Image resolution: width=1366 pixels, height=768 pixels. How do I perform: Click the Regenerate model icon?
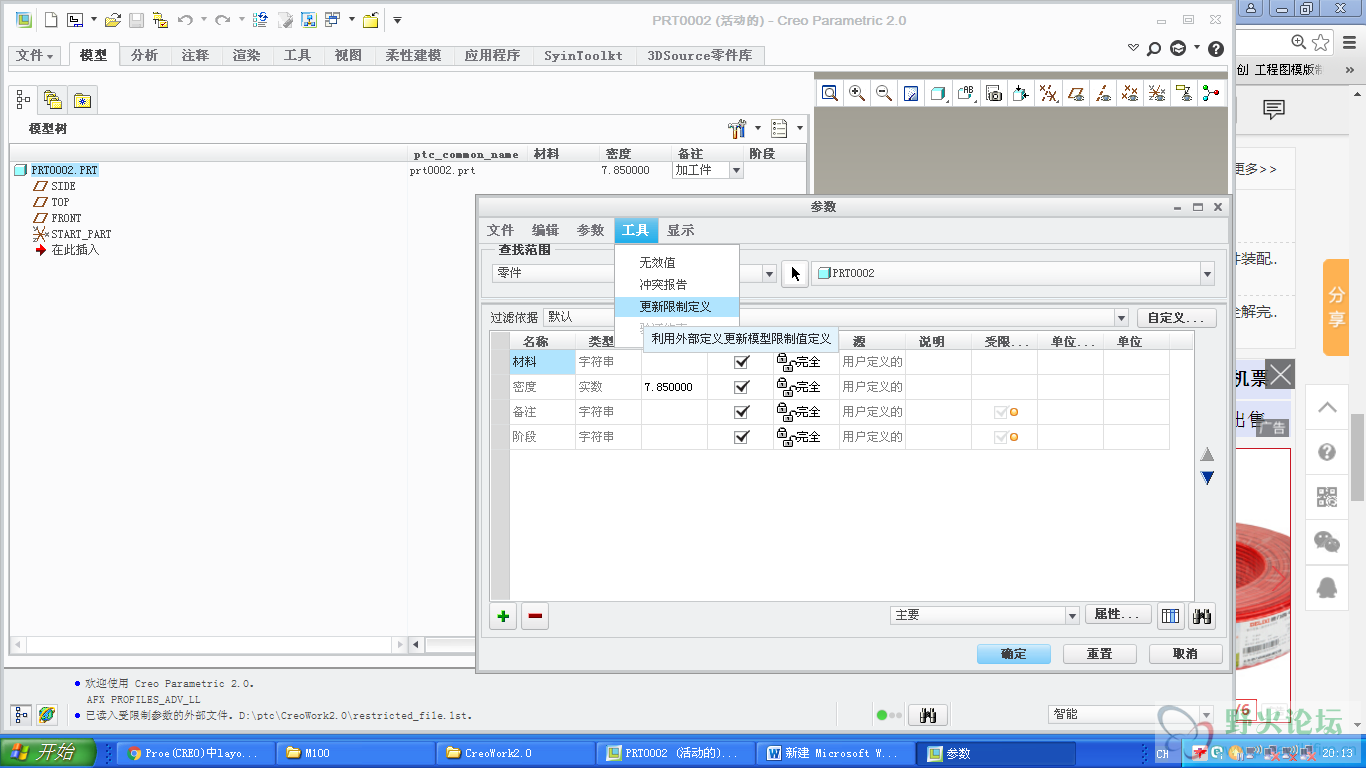tap(260, 20)
